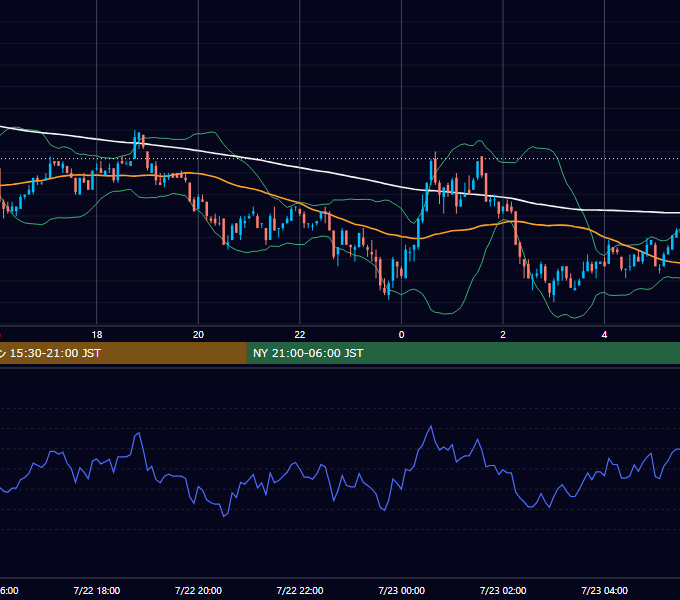This screenshot has width=680, height=600.
Task: Click the 7/22 22:00 date label
Action: click(x=300, y=590)
